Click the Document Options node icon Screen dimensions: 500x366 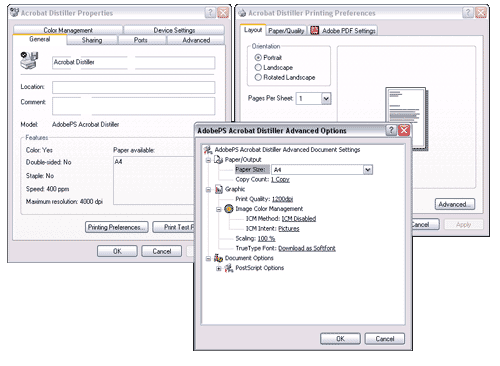[218, 258]
